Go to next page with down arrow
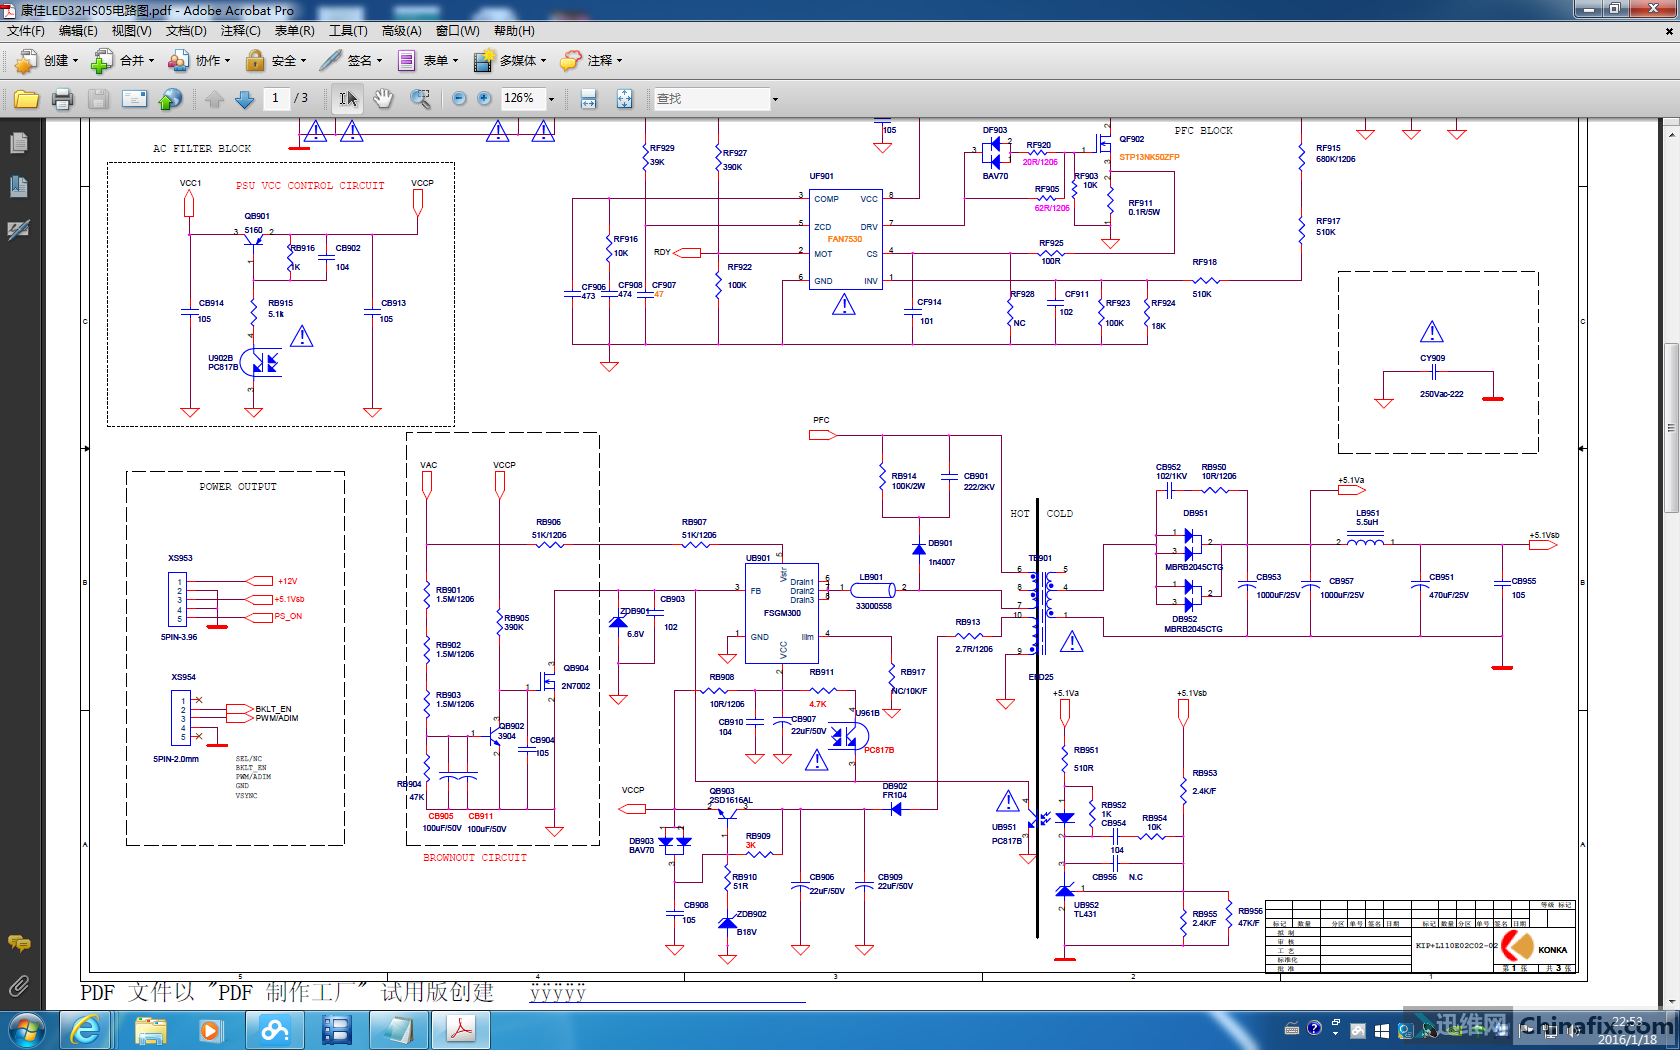The width and height of the screenshot is (1680, 1050). pos(244,99)
